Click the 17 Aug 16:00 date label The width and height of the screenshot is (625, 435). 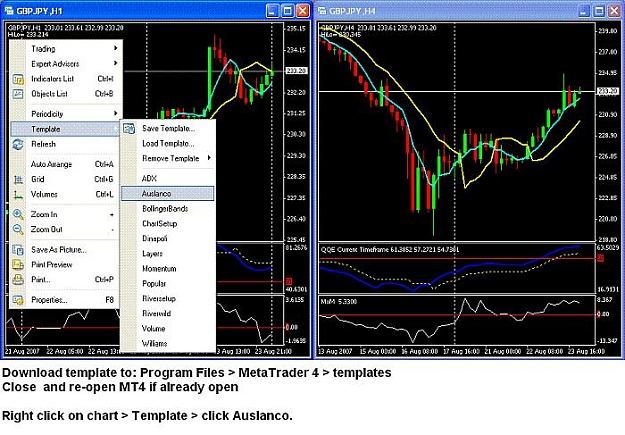coord(462,352)
